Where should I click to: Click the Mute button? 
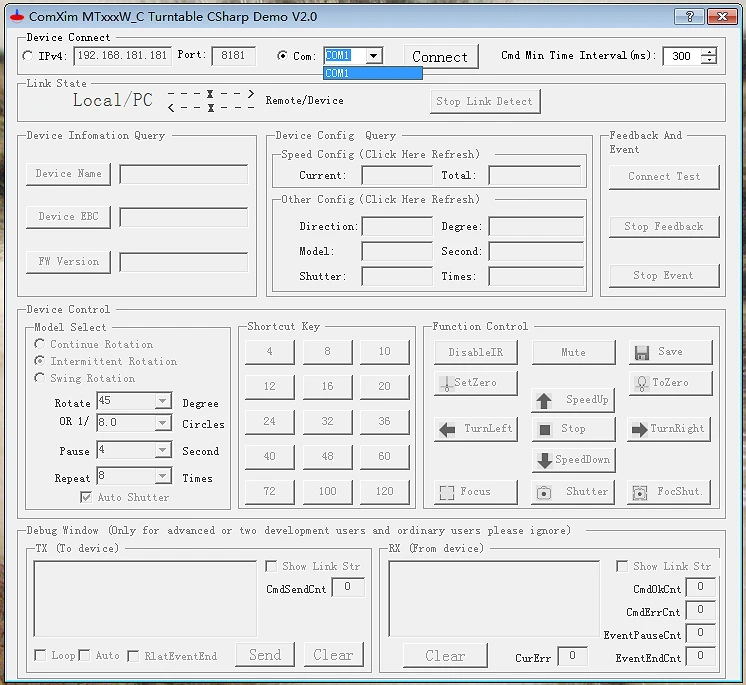573,352
